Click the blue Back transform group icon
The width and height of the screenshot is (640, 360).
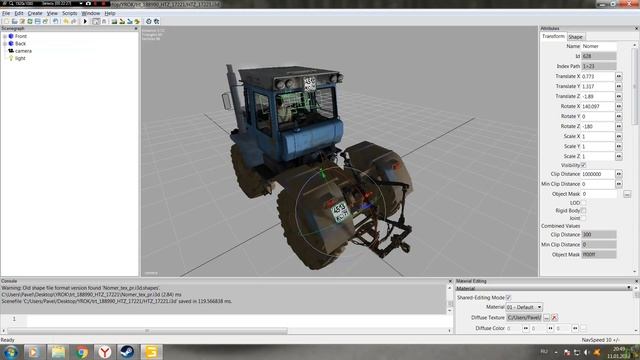pos(11,43)
